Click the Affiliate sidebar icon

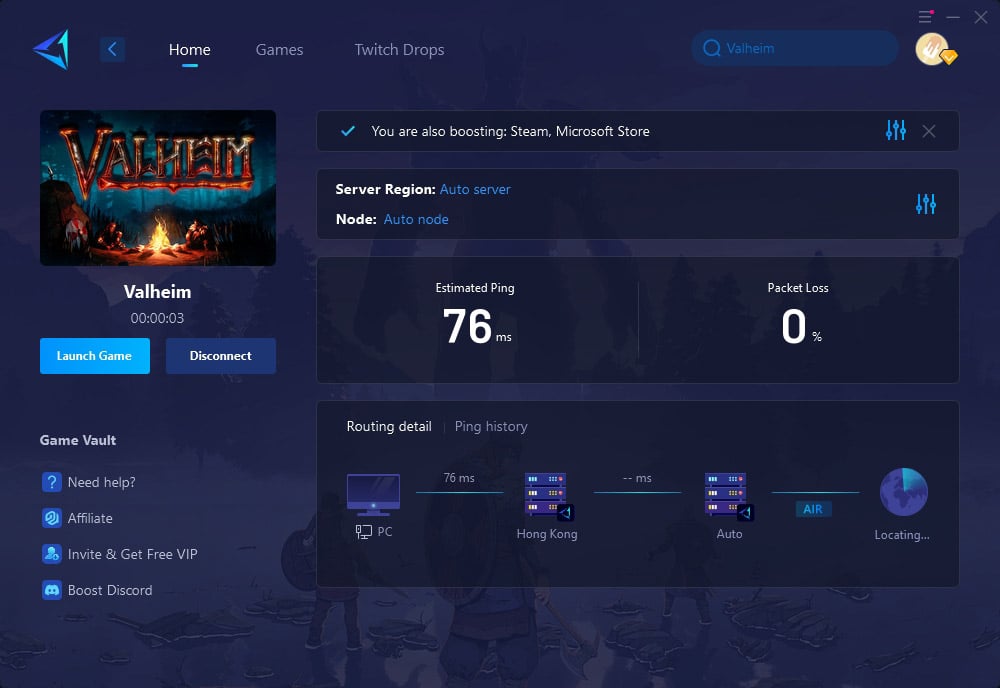pos(52,518)
